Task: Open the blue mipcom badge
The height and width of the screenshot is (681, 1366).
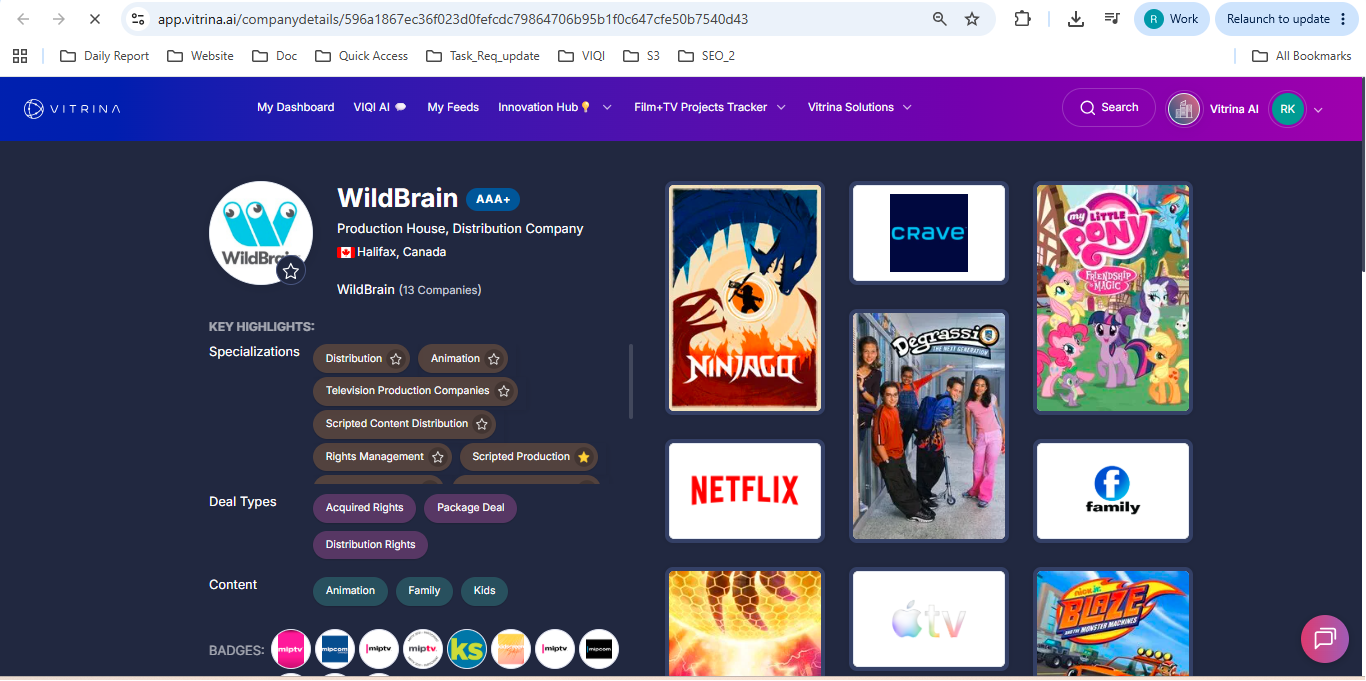Action: (x=335, y=649)
